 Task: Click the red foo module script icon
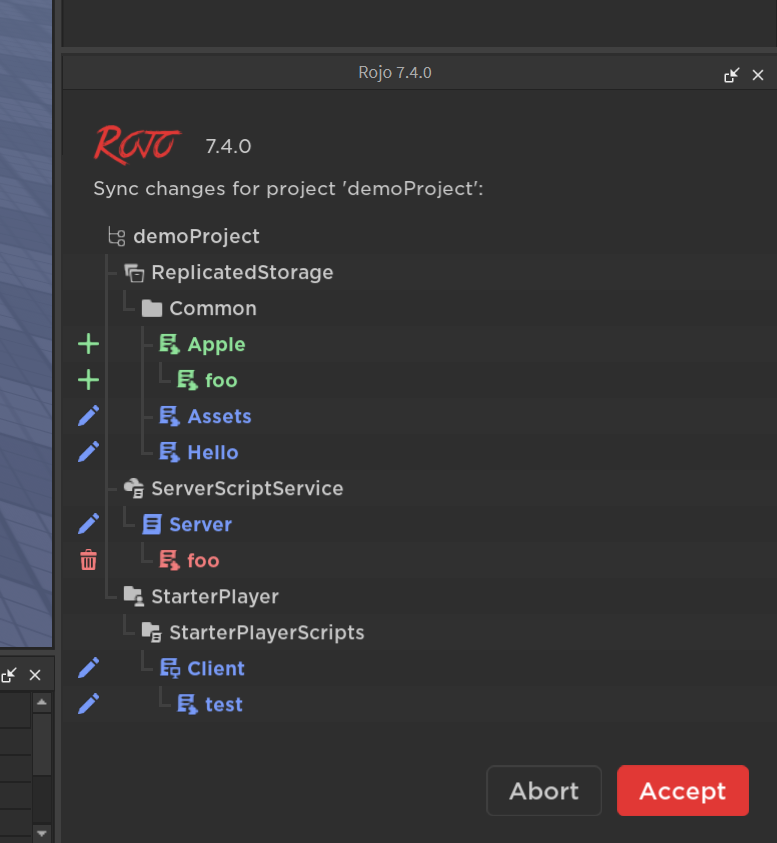[169, 560]
